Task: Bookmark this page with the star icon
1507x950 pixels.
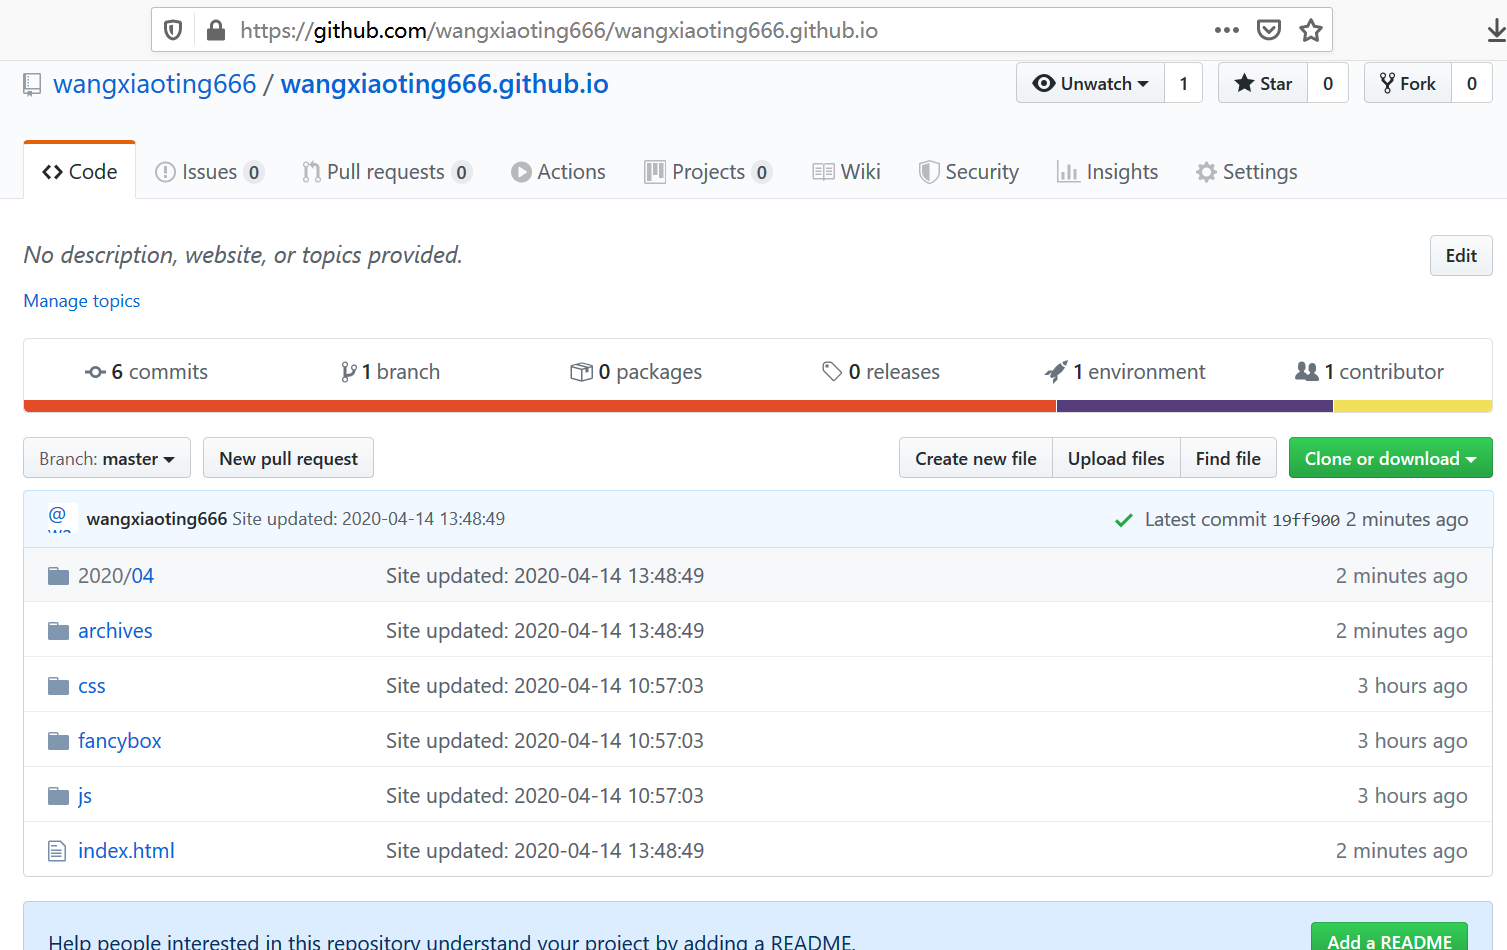Action: click(x=1311, y=30)
